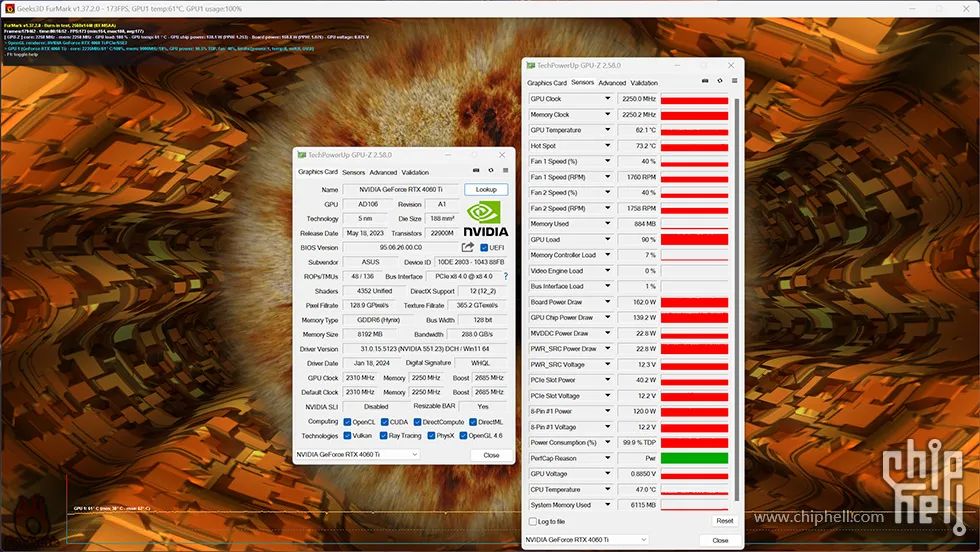The height and width of the screenshot is (552, 980).
Task: Click the Release Date field May 18, 2023
Action: (365, 233)
